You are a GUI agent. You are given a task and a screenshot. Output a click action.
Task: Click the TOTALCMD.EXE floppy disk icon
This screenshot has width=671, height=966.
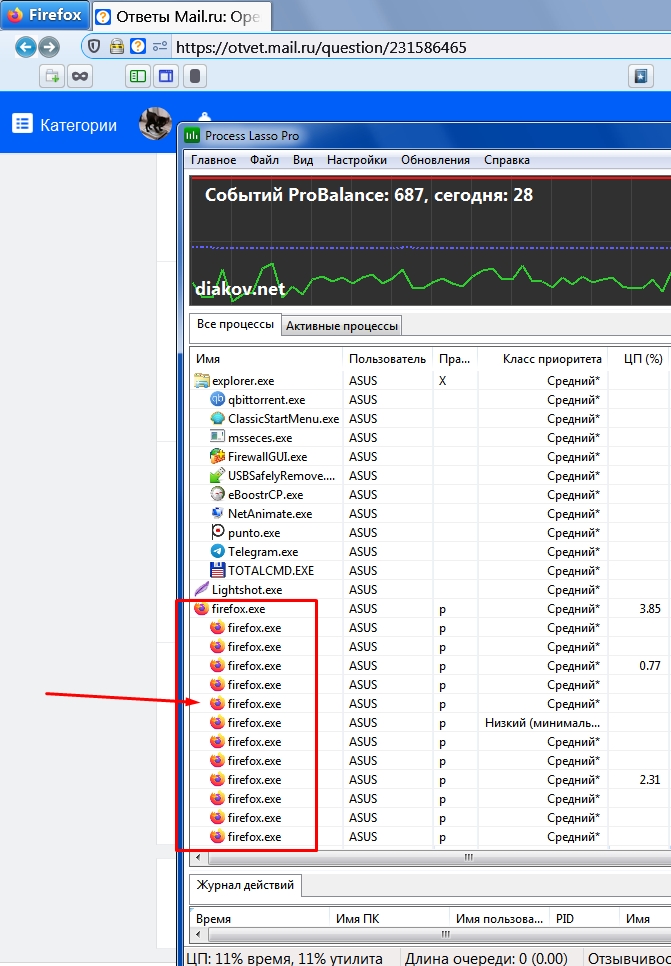pos(218,570)
